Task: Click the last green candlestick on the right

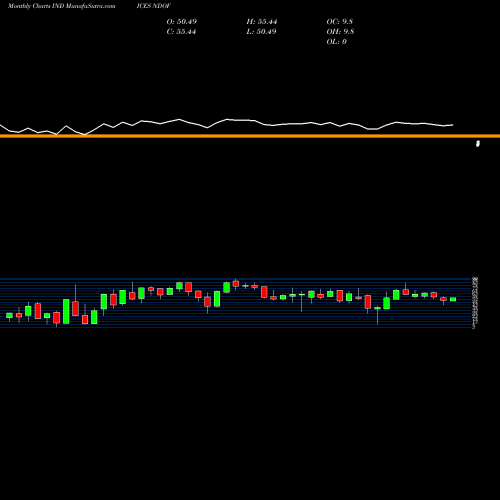Action: tap(453, 299)
